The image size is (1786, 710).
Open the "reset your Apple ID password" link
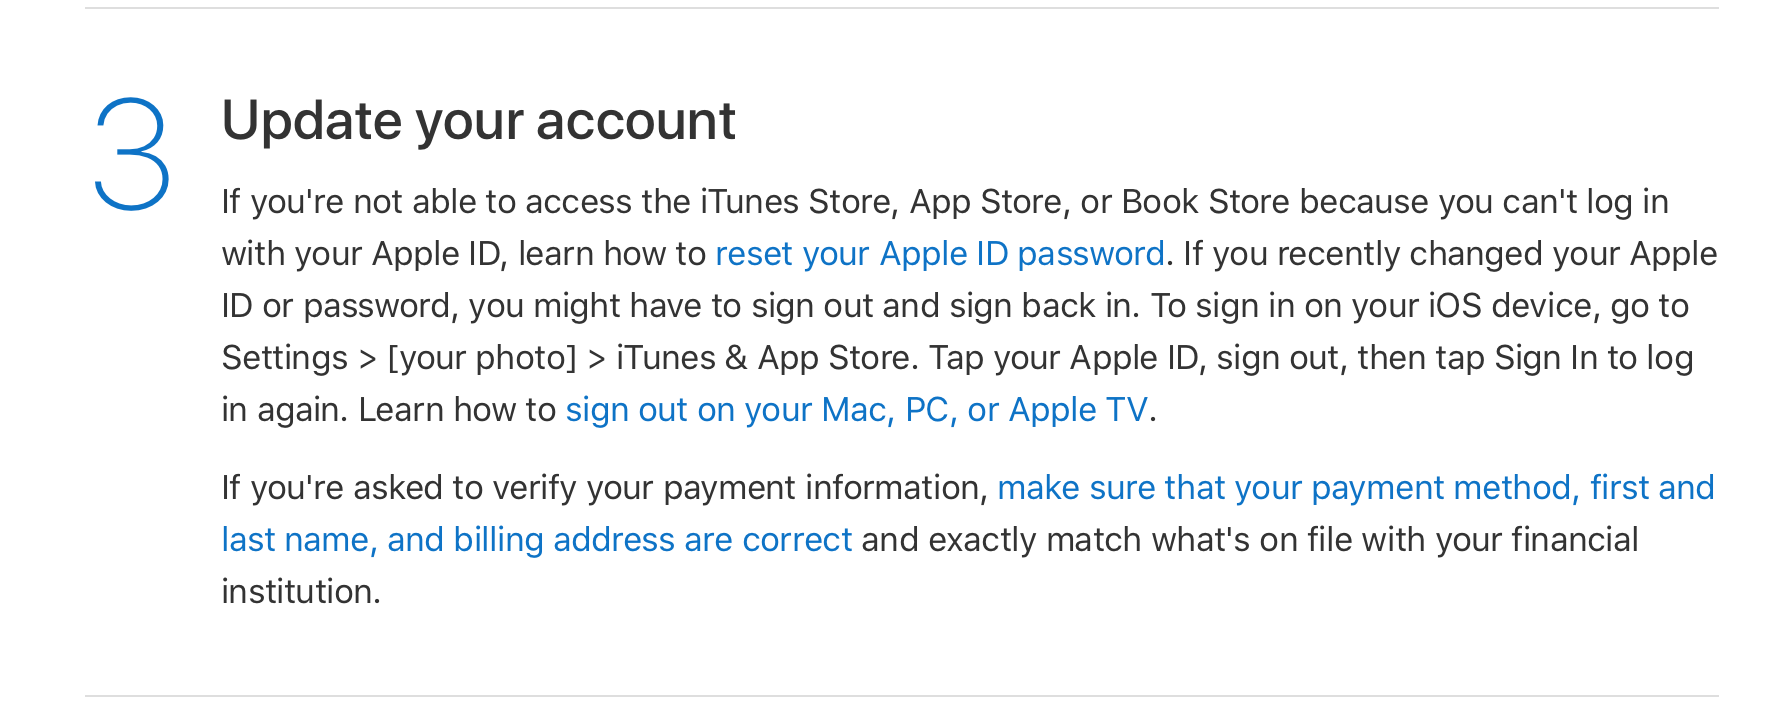[x=940, y=254]
